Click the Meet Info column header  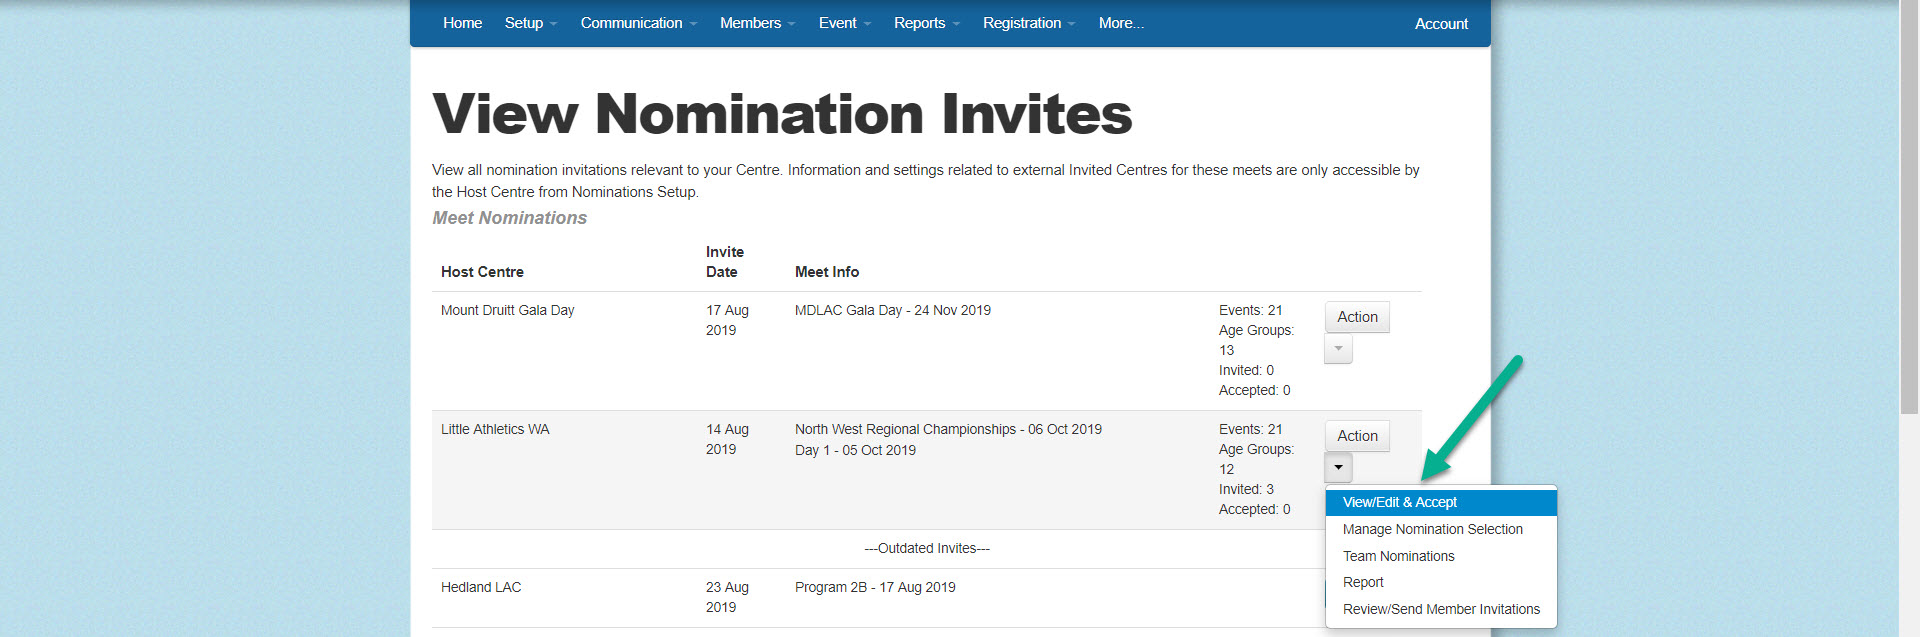[x=827, y=272]
